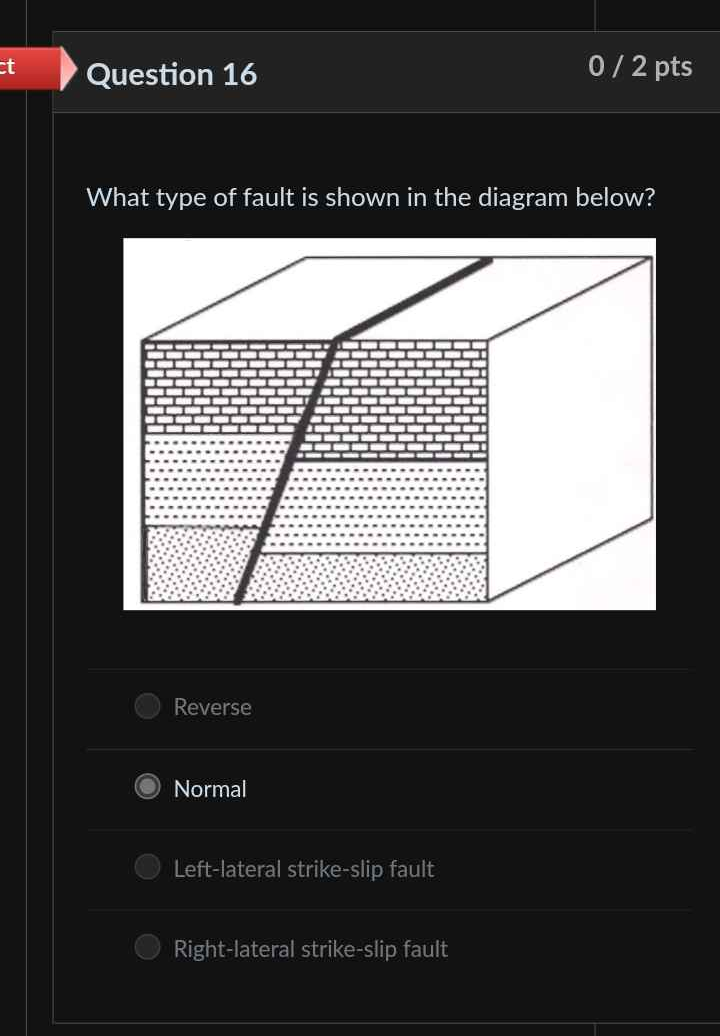The height and width of the screenshot is (1036, 720).
Task: Click the Right-lateral strike-slip fault text
Action: click(x=310, y=949)
